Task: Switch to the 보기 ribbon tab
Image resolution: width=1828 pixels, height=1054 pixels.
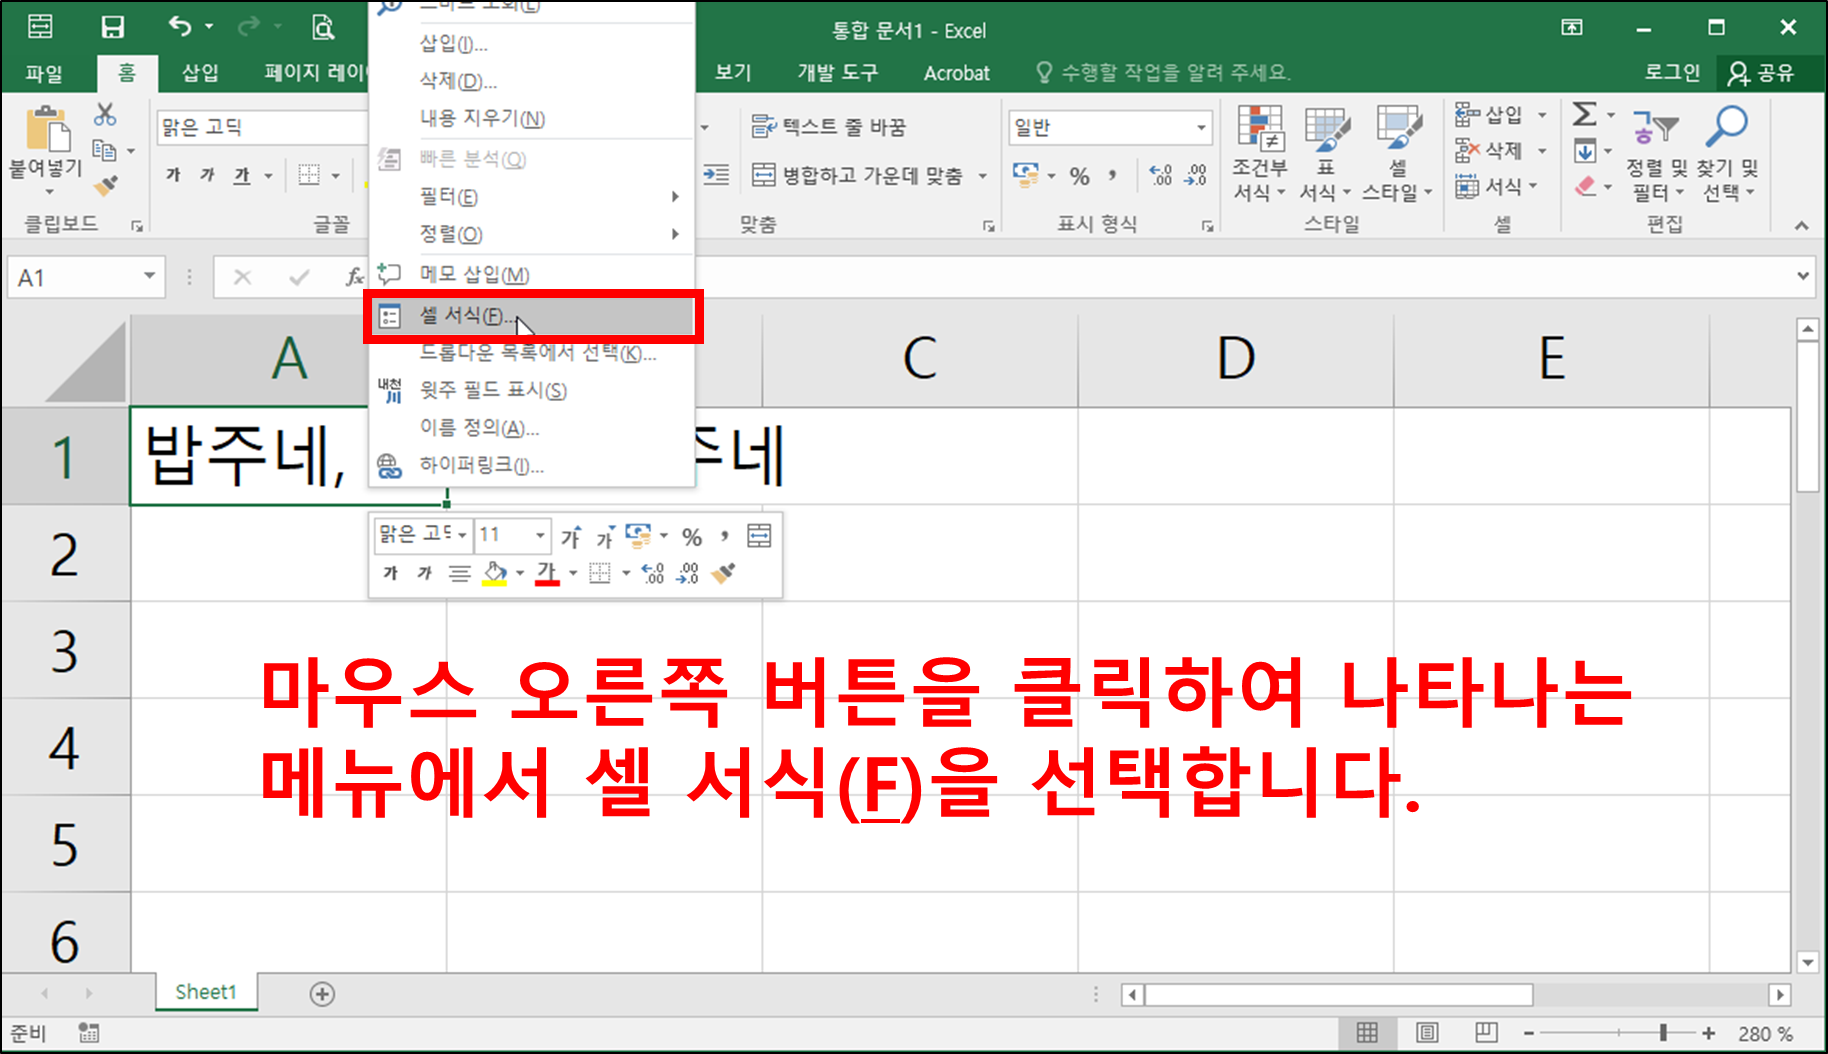Action: point(732,73)
